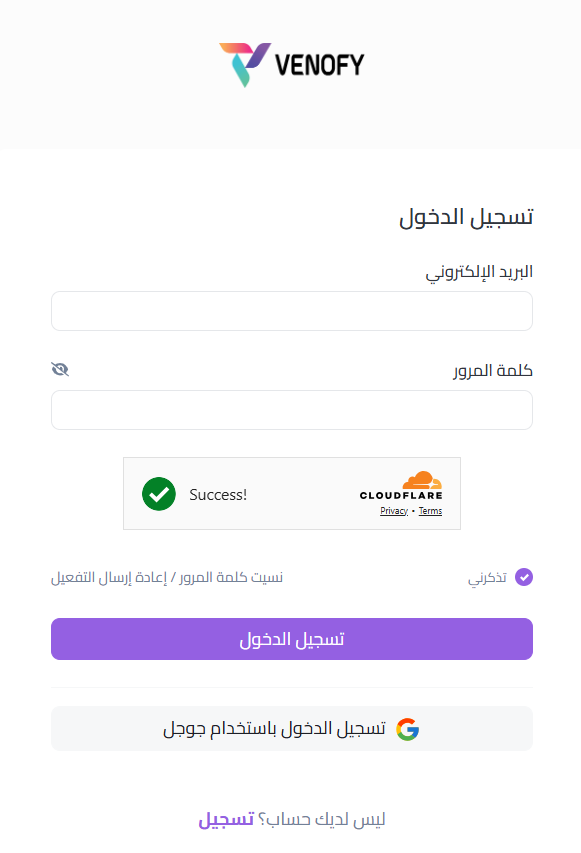
Task: Click the Google G icon
Action: tap(407, 729)
